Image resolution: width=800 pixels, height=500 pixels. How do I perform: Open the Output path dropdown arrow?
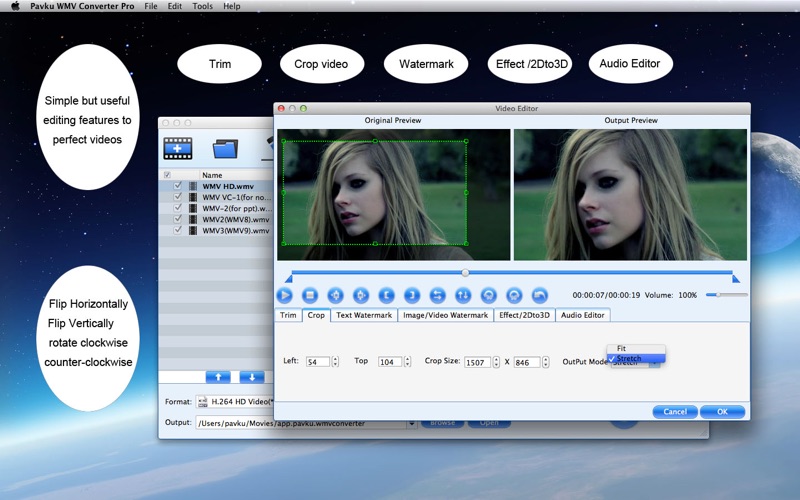point(412,423)
